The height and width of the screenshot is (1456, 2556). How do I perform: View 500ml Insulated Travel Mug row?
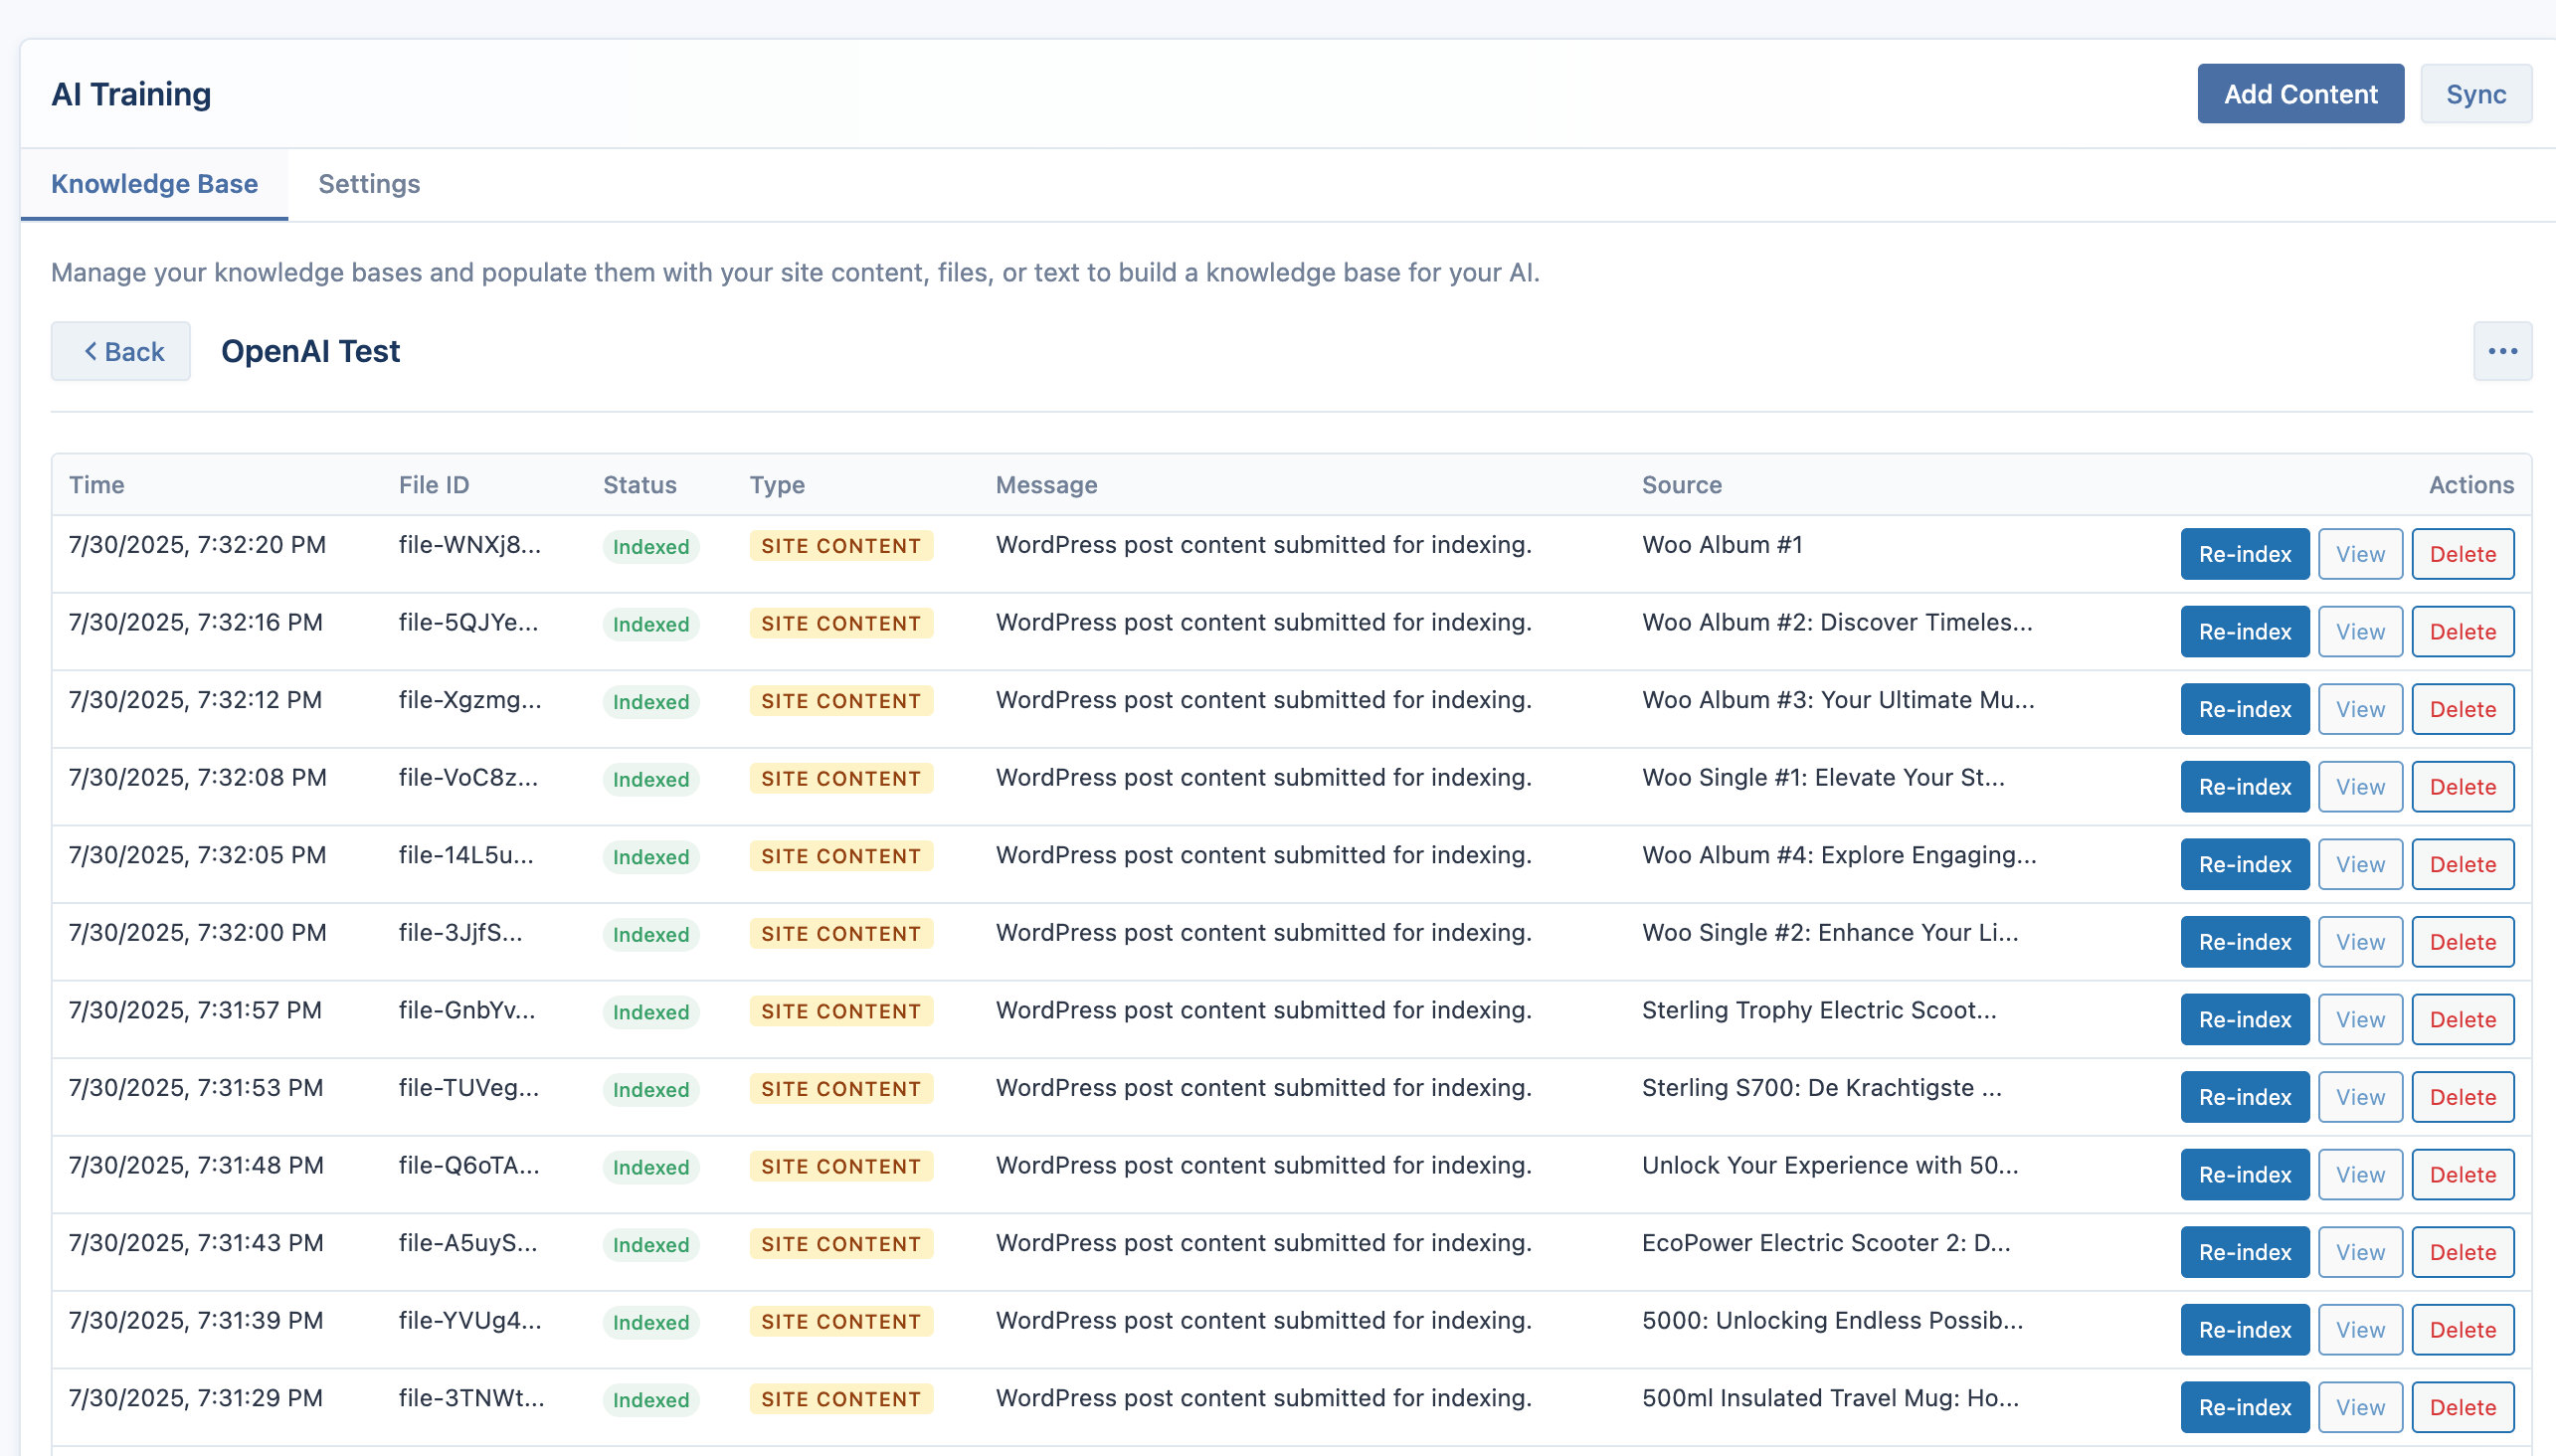[2360, 1407]
